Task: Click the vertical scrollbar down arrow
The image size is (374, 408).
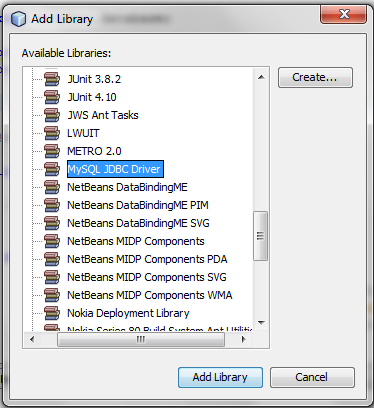Action: [x=261, y=323]
